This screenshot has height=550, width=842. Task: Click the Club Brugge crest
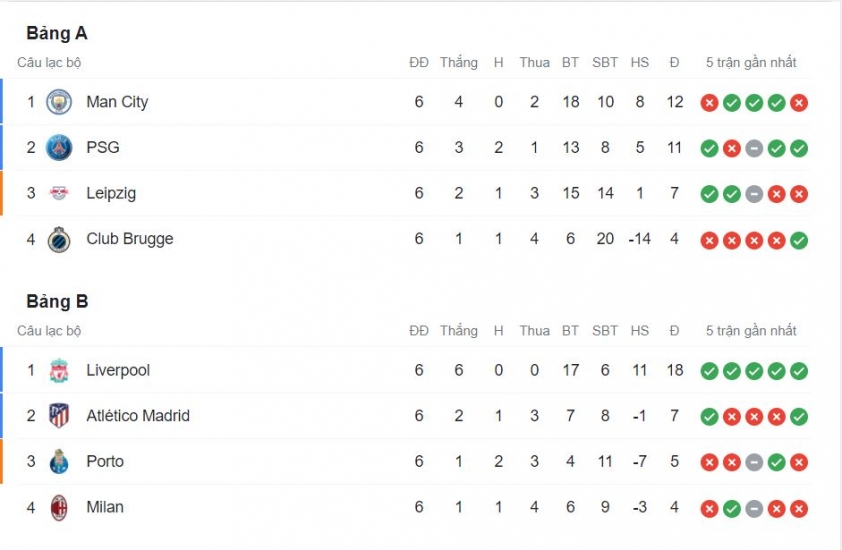(x=59, y=240)
